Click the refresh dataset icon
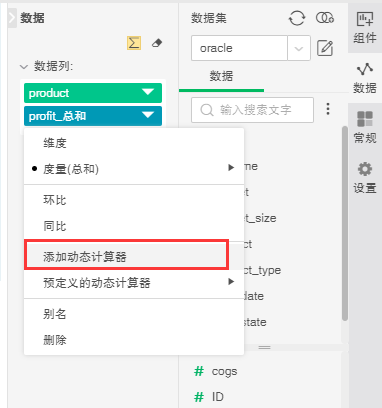 [297, 18]
